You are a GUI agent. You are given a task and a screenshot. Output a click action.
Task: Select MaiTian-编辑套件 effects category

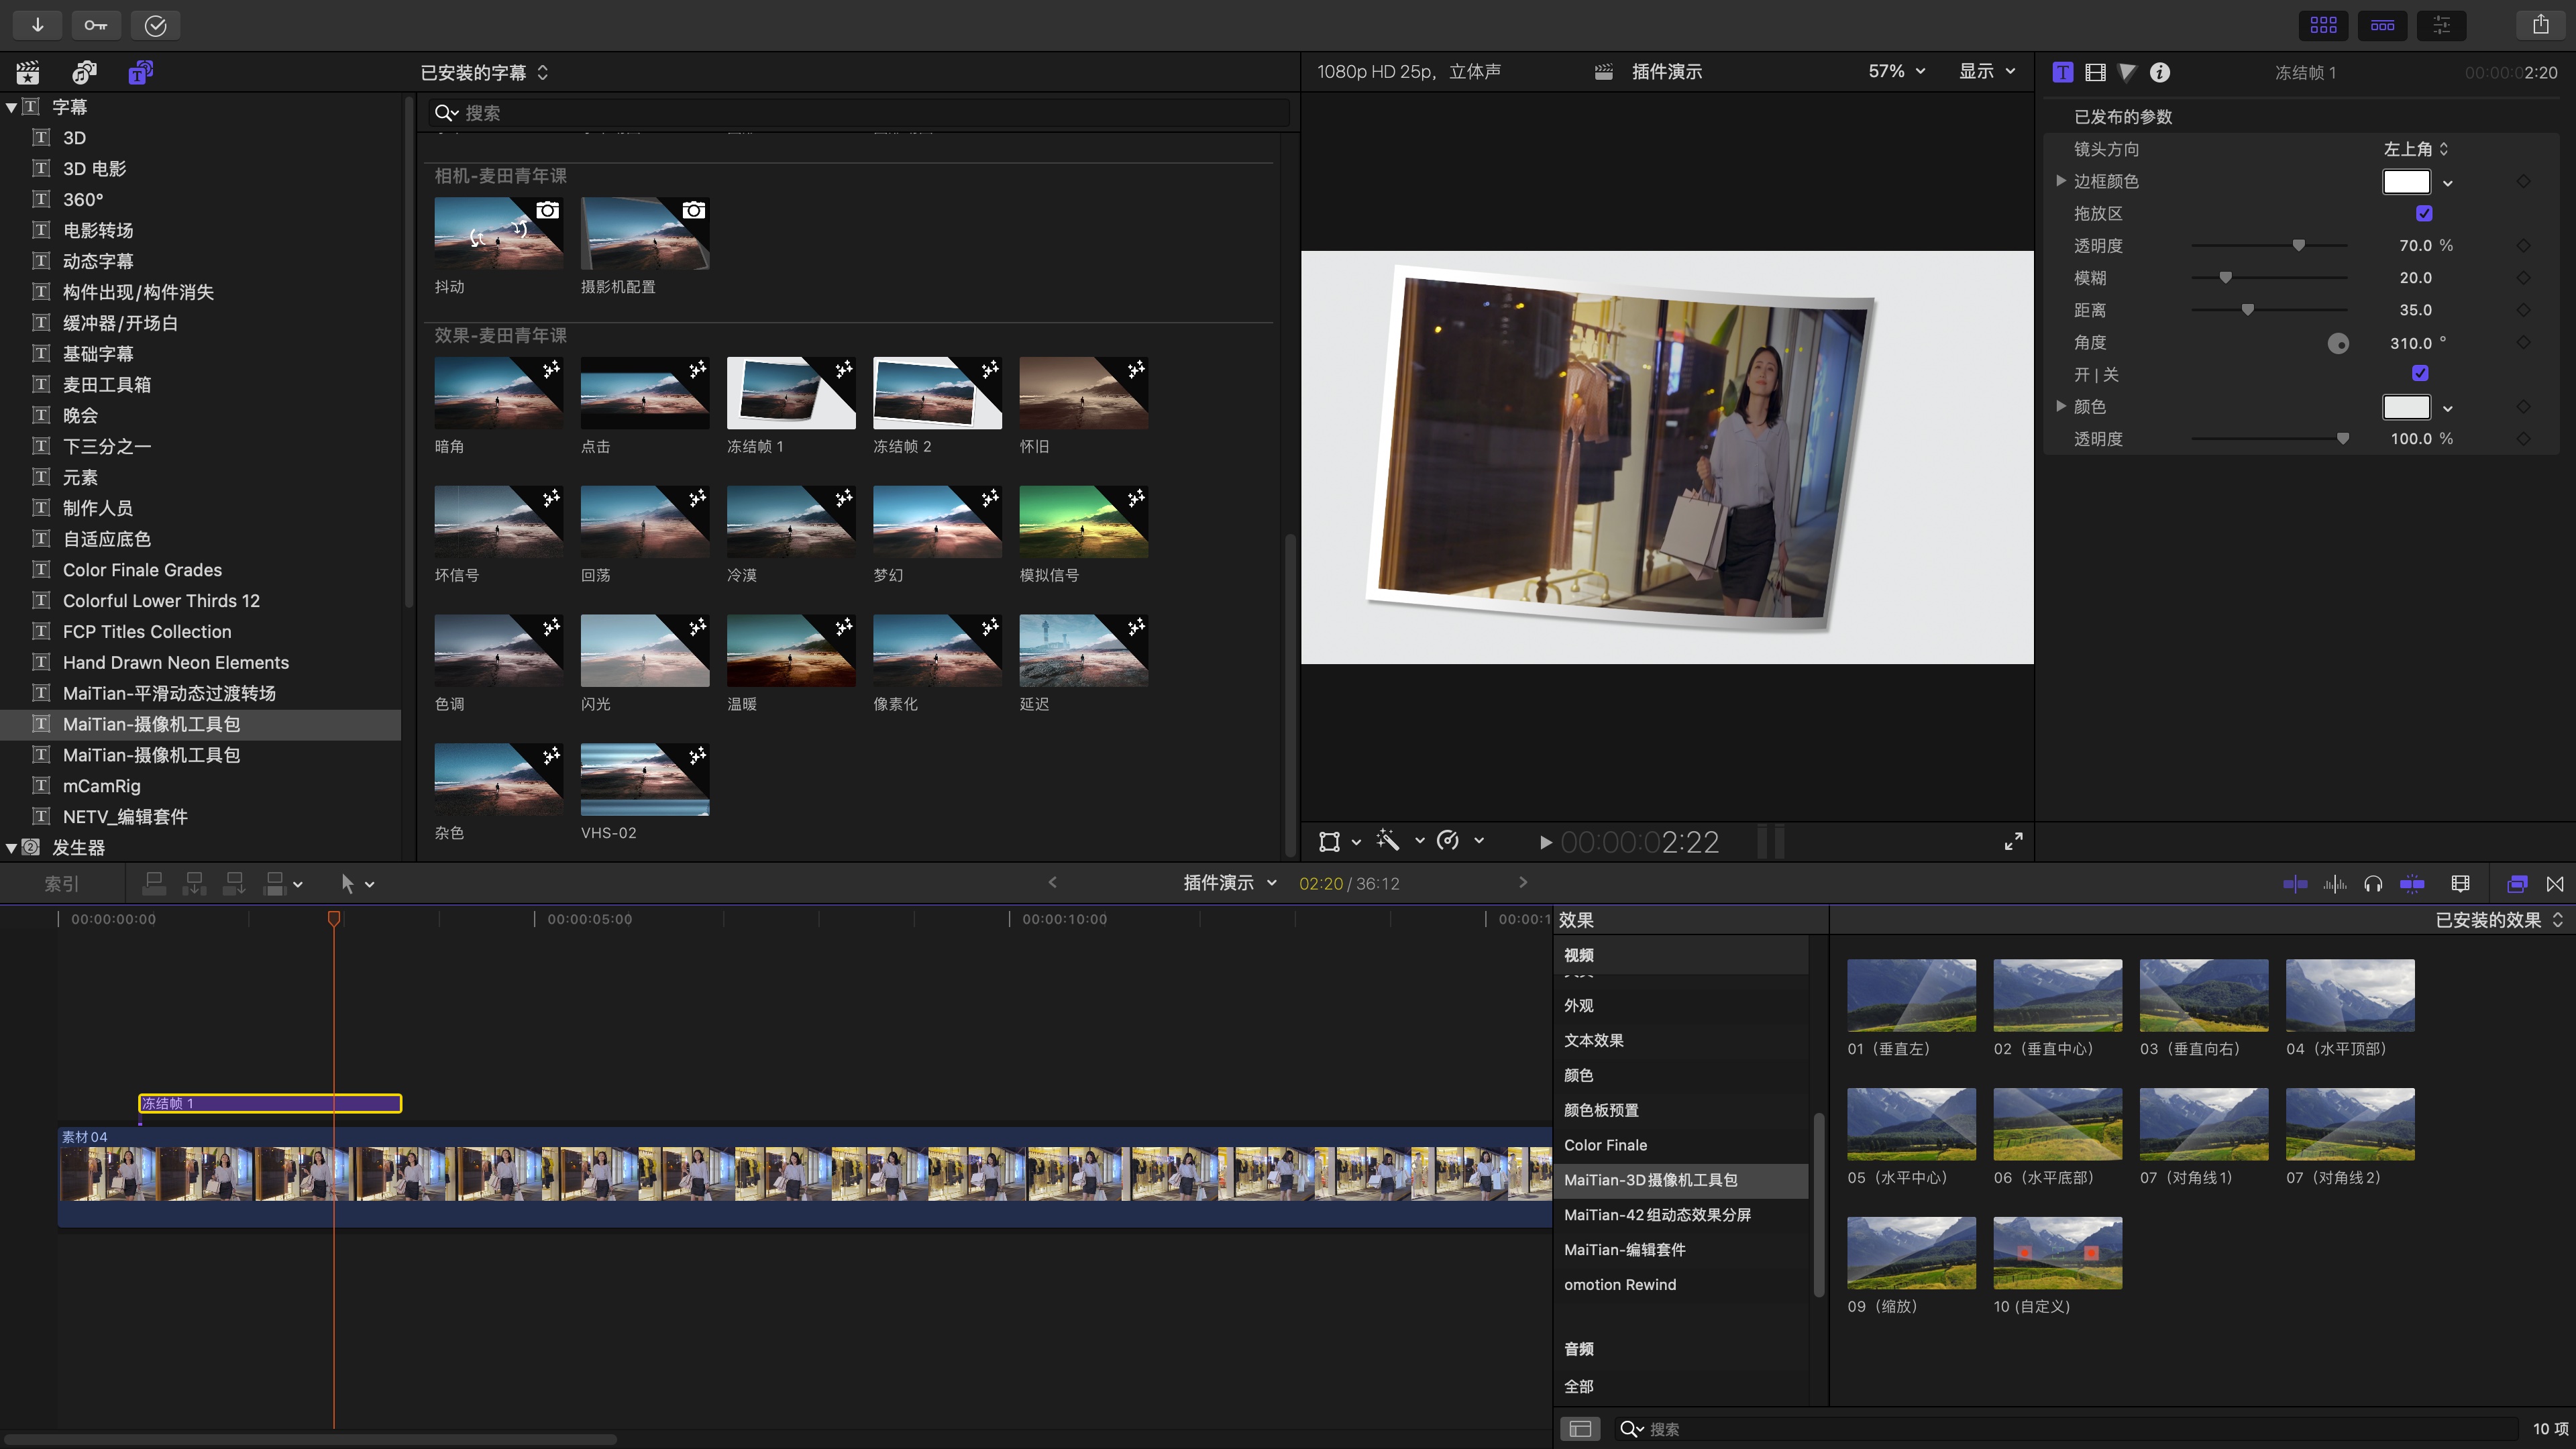(x=1624, y=1250)
